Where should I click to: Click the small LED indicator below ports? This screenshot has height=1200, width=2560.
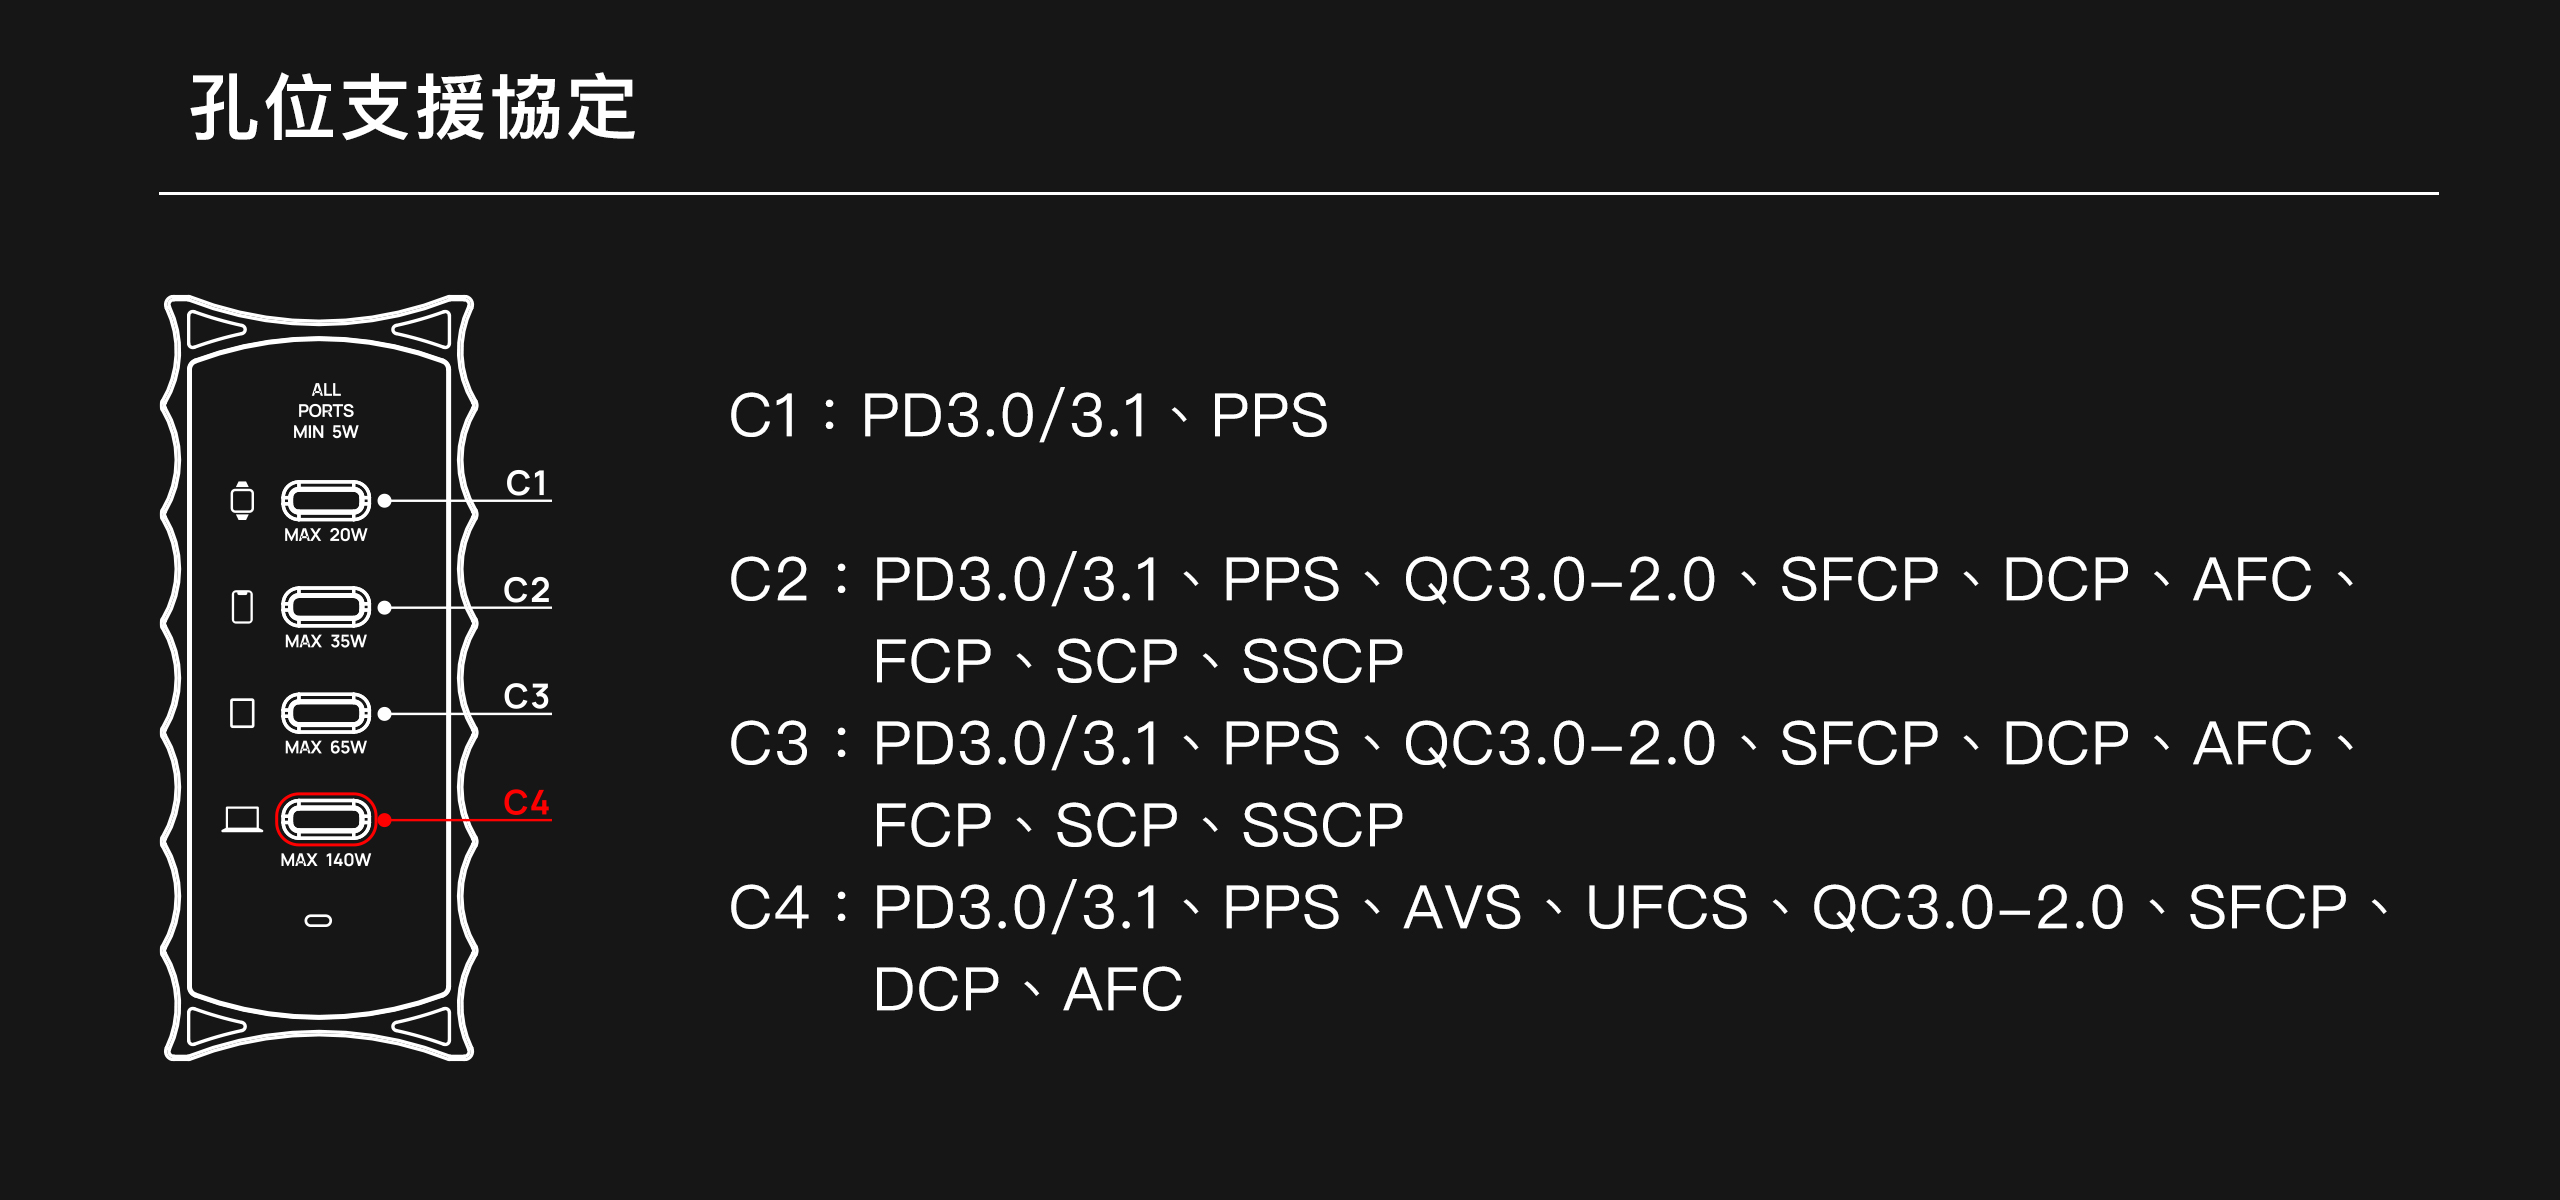[318, 920]
